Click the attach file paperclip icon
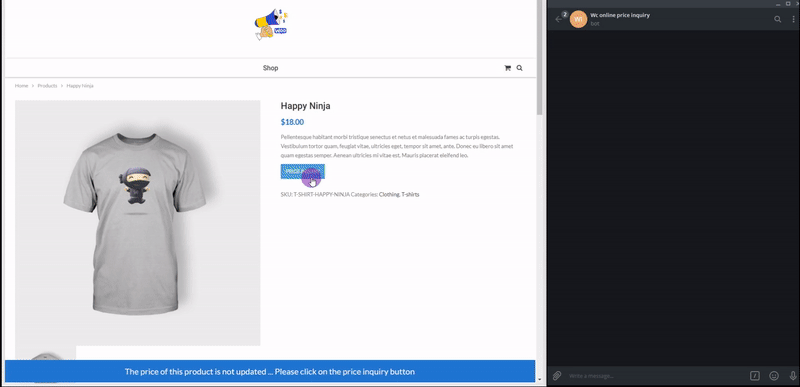Image resolution: width=800 pixels, height=387 pixels. tap(557, 376)
